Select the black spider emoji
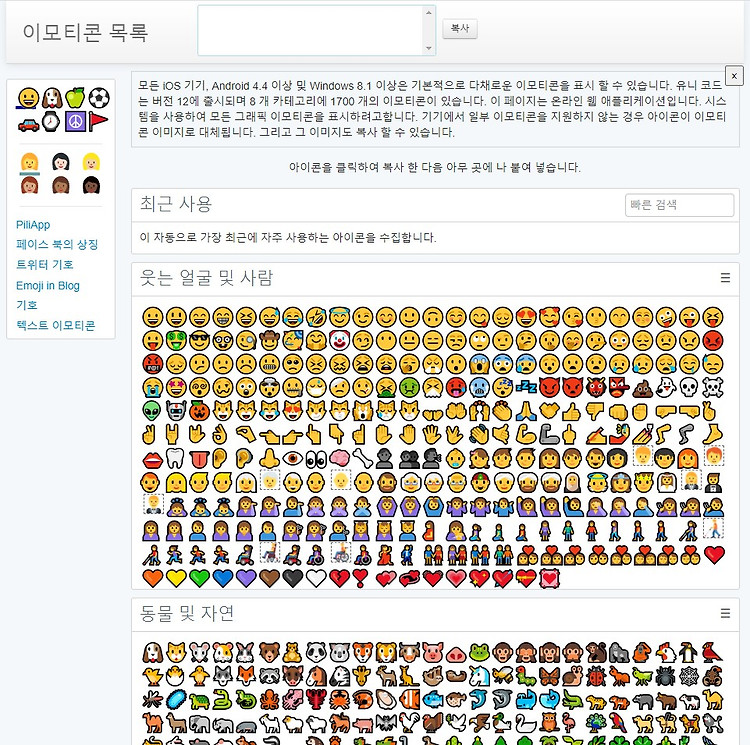 tap(666, 676)
